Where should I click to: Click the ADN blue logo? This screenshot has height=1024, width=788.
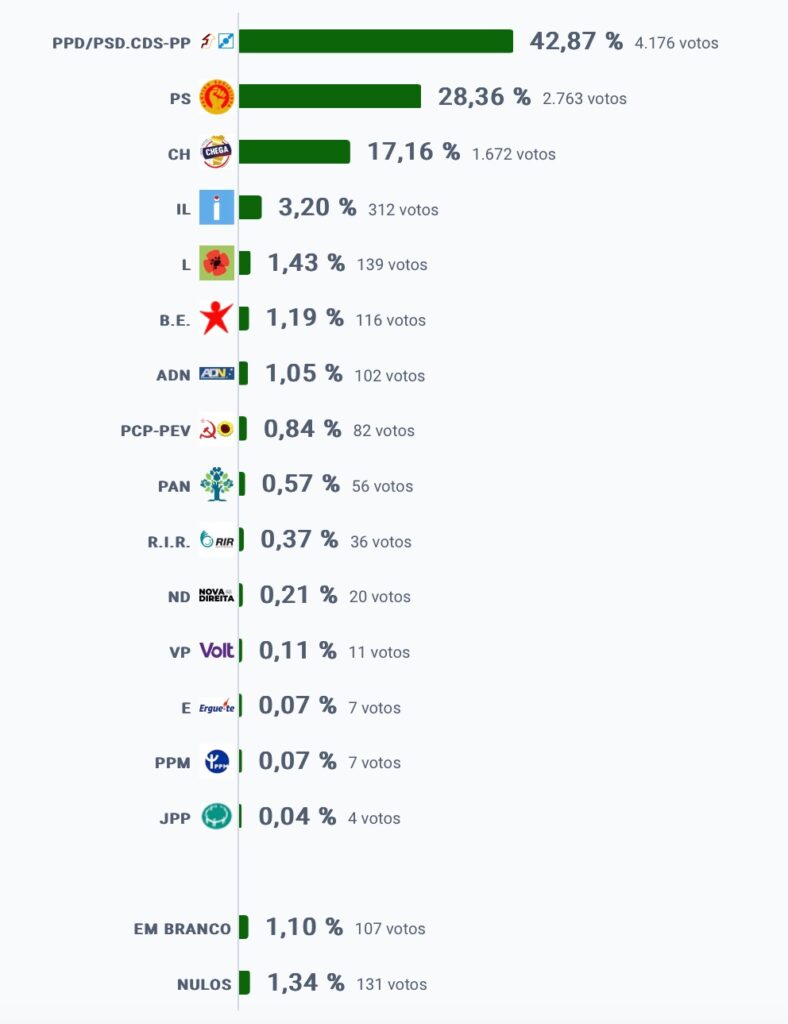point(217,374)
